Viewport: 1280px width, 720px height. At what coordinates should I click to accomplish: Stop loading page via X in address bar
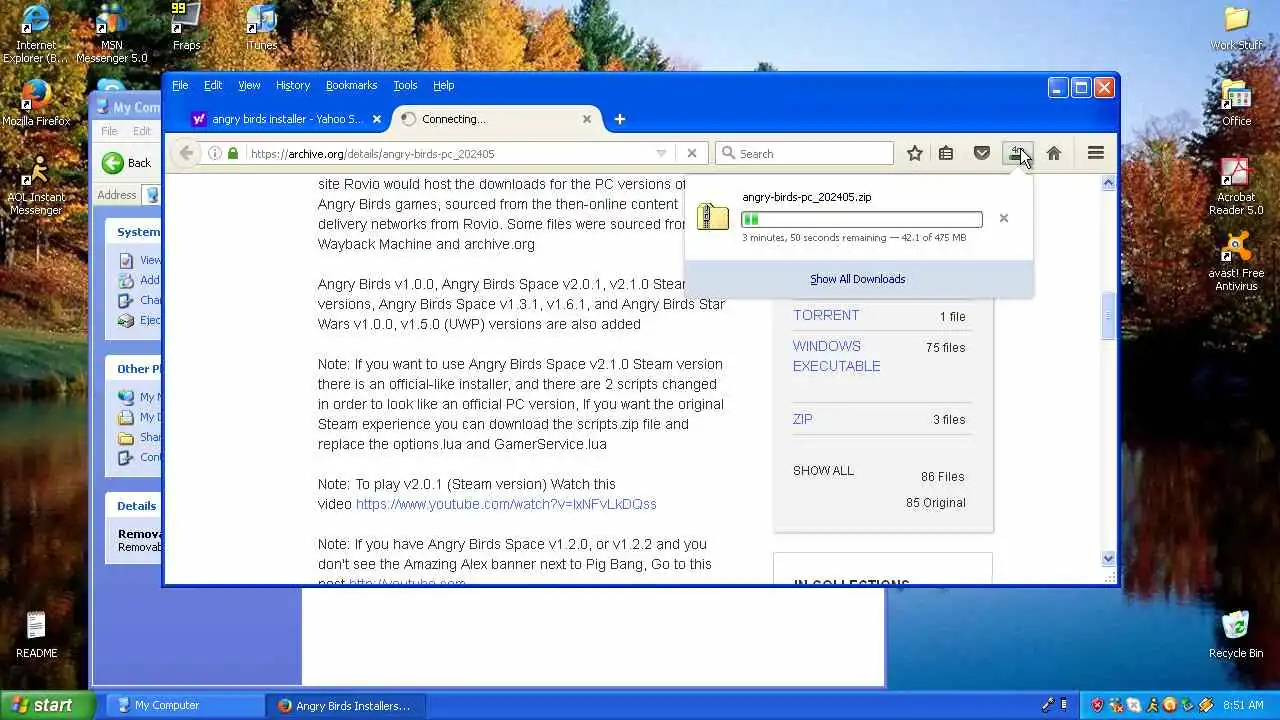pos(691,153)
